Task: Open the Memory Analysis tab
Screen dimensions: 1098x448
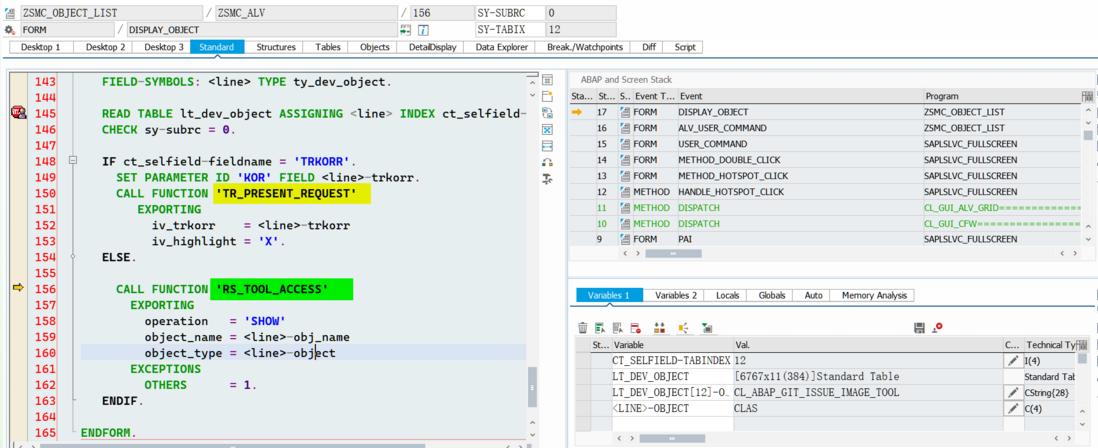Action: tap(874, 295)
